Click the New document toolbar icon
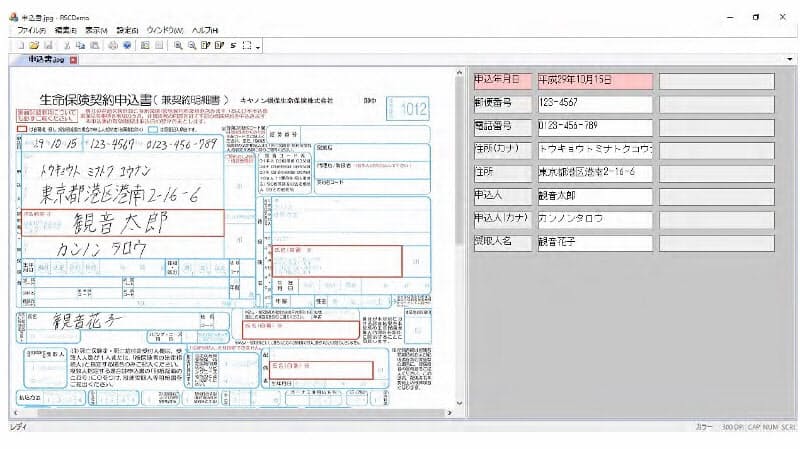The height and width of the screenshot is (449, 800). [x=21, y=46]
